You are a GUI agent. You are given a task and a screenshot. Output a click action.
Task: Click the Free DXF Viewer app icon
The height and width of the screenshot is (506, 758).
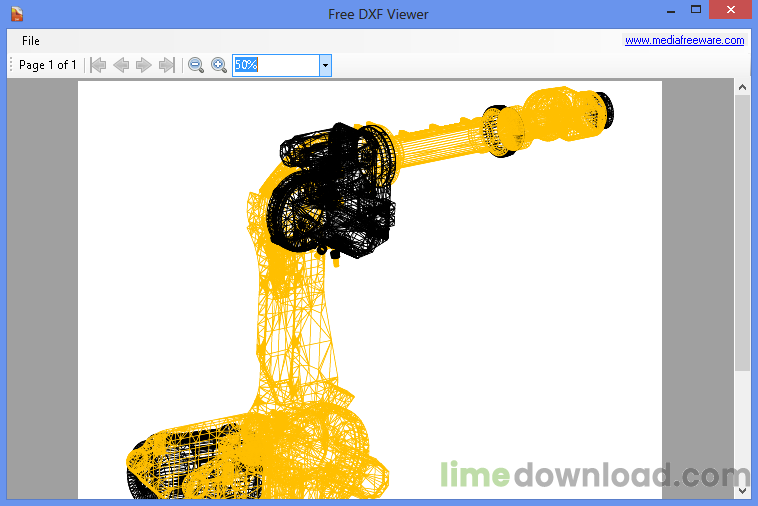[x=17, y=14]
